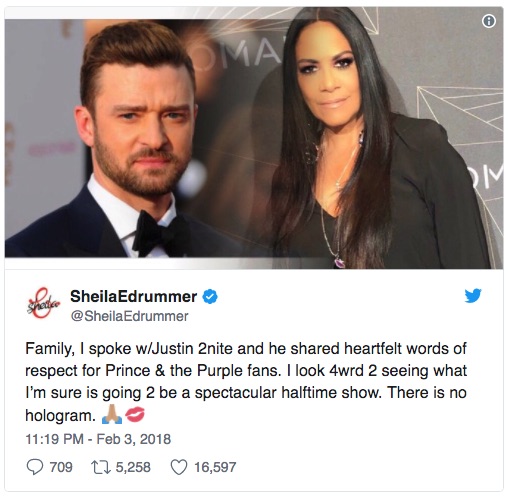Image resolution: width=508 pixels, height=497 pixels.
Task: Visit the @SheilaEdrummer handle link
Action: click(130, 316)
